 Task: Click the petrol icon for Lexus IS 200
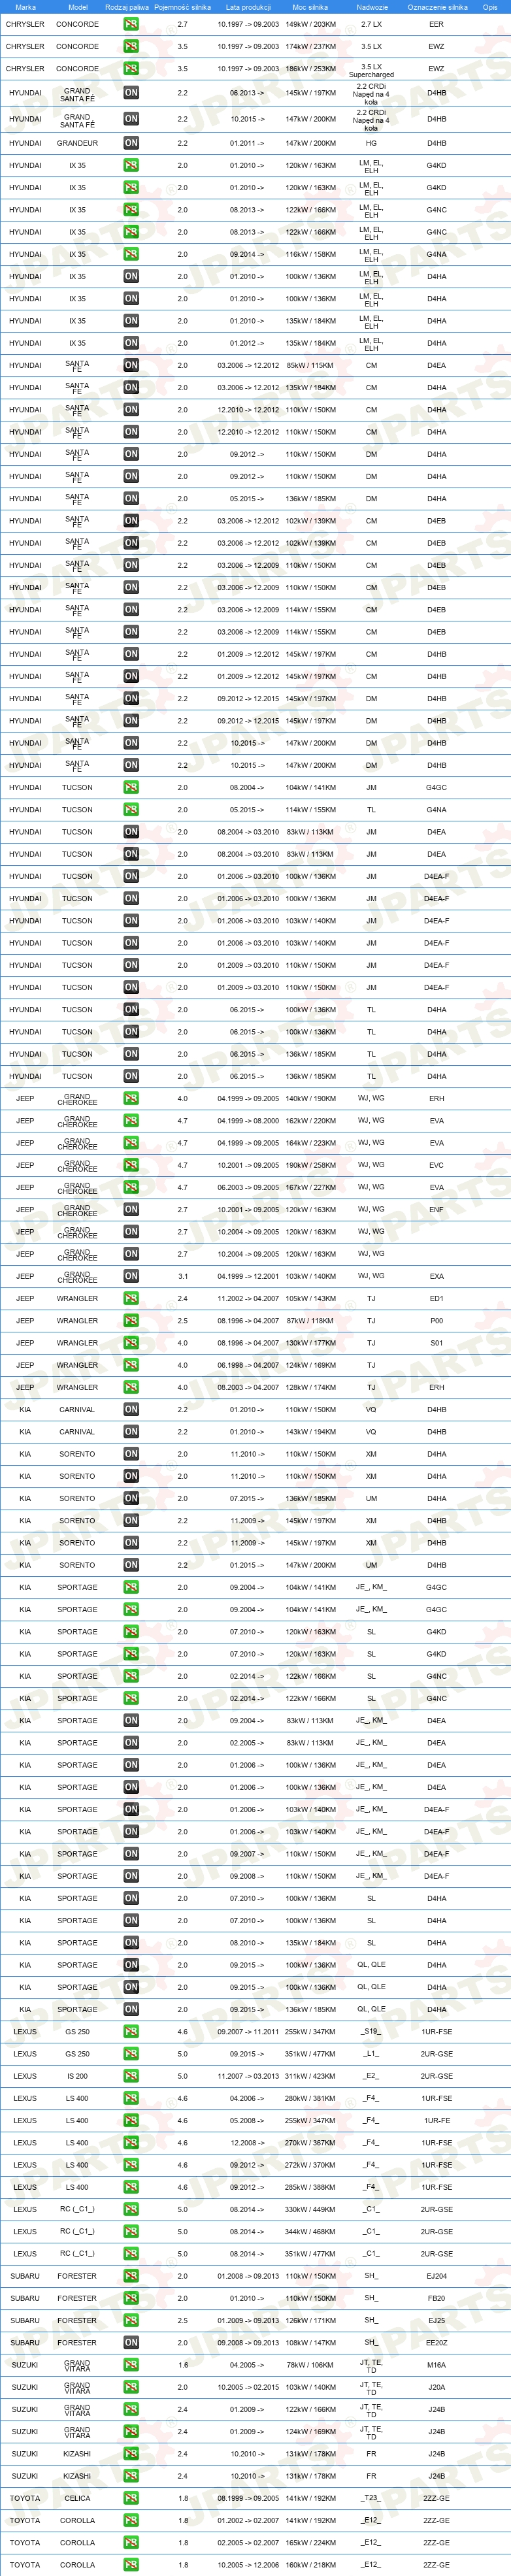[131, 2076]
